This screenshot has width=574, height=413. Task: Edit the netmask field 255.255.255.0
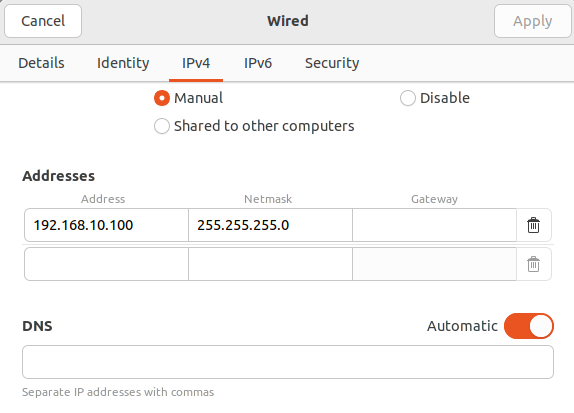(271, 225)
